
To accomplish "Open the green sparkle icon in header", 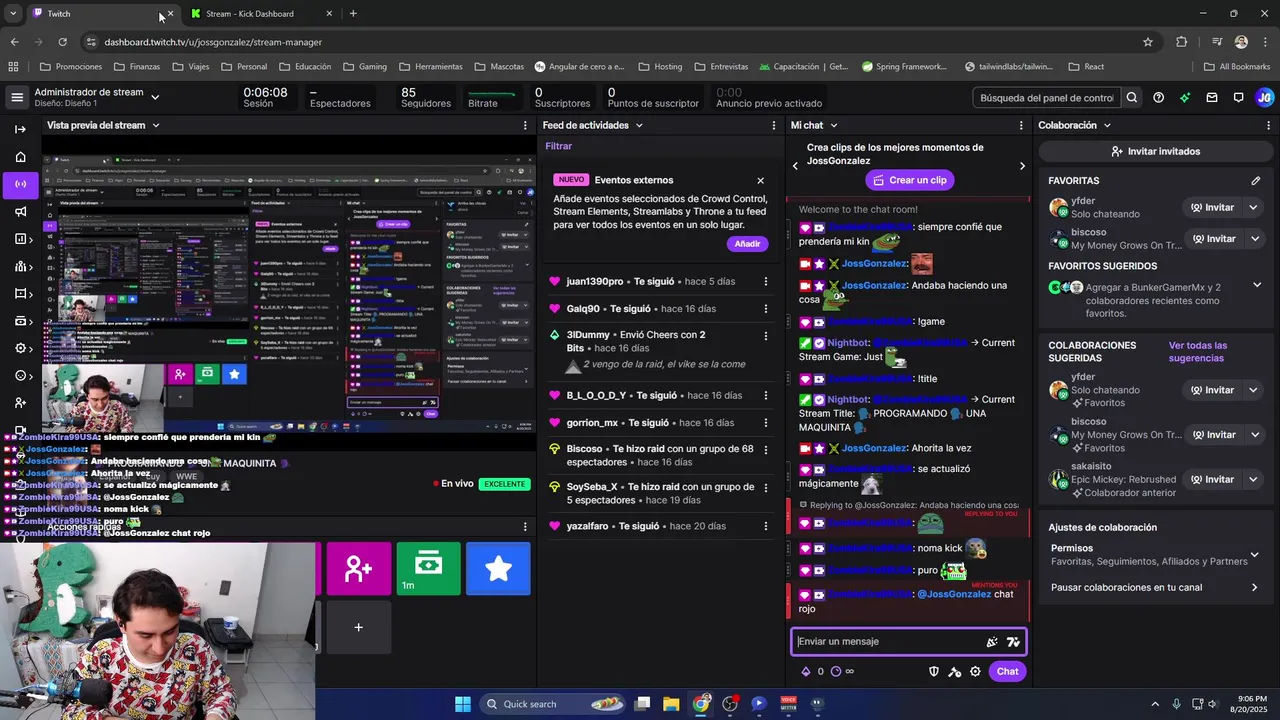I will point(1185,98).
